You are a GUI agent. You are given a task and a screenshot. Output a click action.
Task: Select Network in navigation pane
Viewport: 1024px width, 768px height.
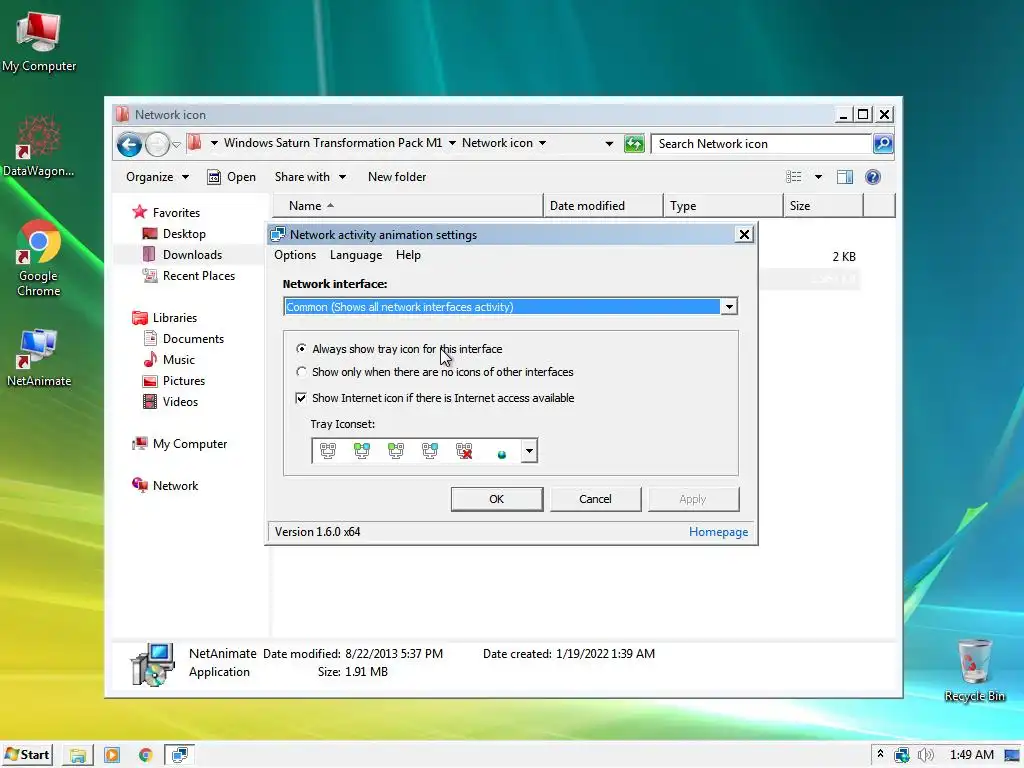pyautogui.click(x=175, y=485)
